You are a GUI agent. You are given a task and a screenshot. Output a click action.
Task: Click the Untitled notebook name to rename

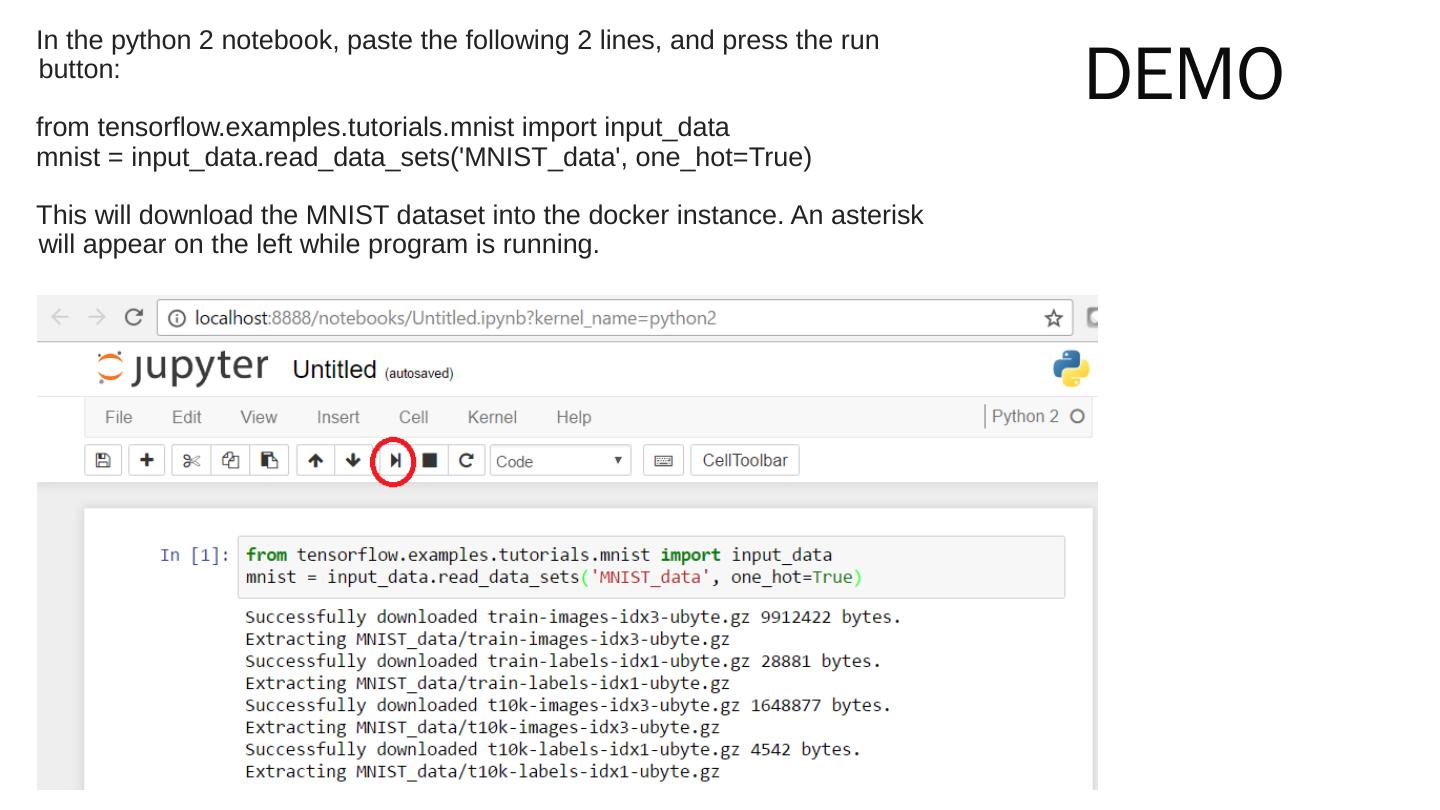[x=334, y=370]
